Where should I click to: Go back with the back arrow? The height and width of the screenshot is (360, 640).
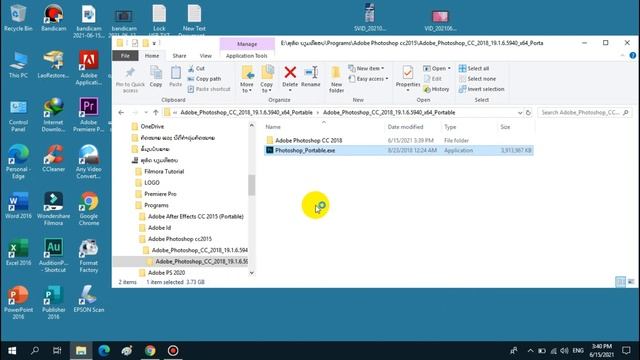[x=121, y=113]
